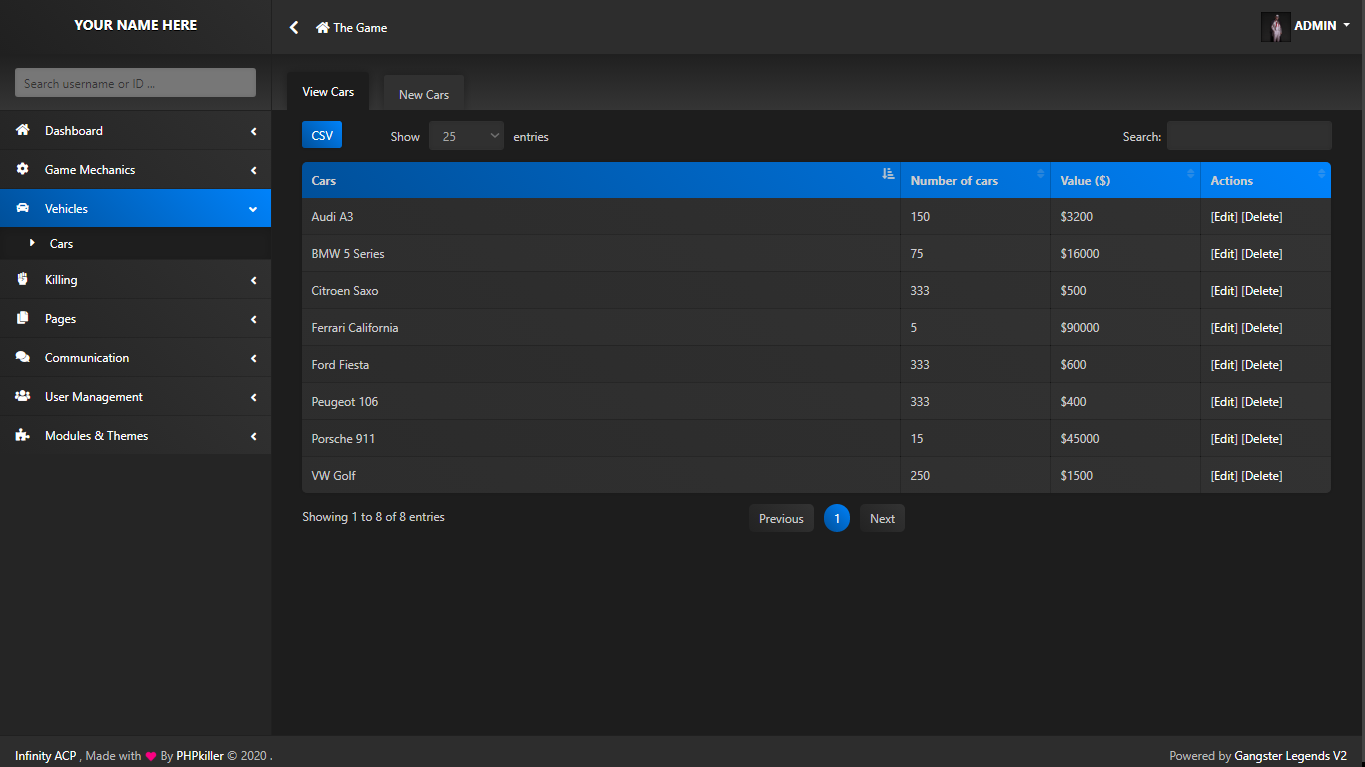Click Edit link for Ferrari California
Image resolution: width=1365 pixels, height=767 pixels.
1224,328
